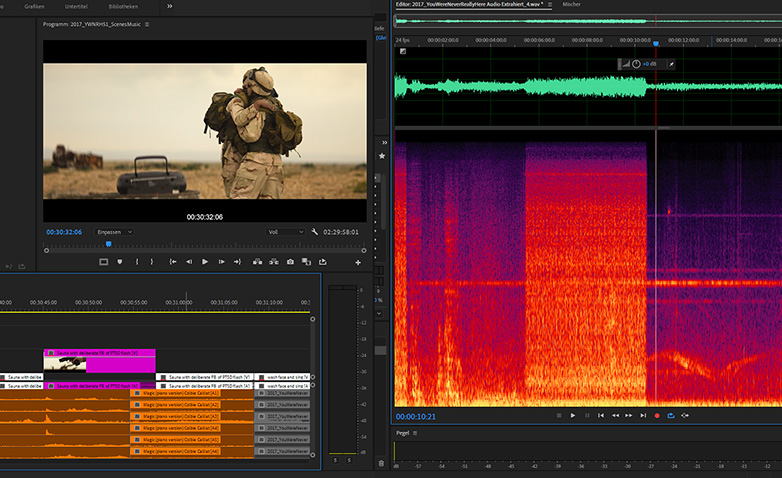782x478 pixels.
Task: Expand the side panel double chevron
Action: click(385, 143)
